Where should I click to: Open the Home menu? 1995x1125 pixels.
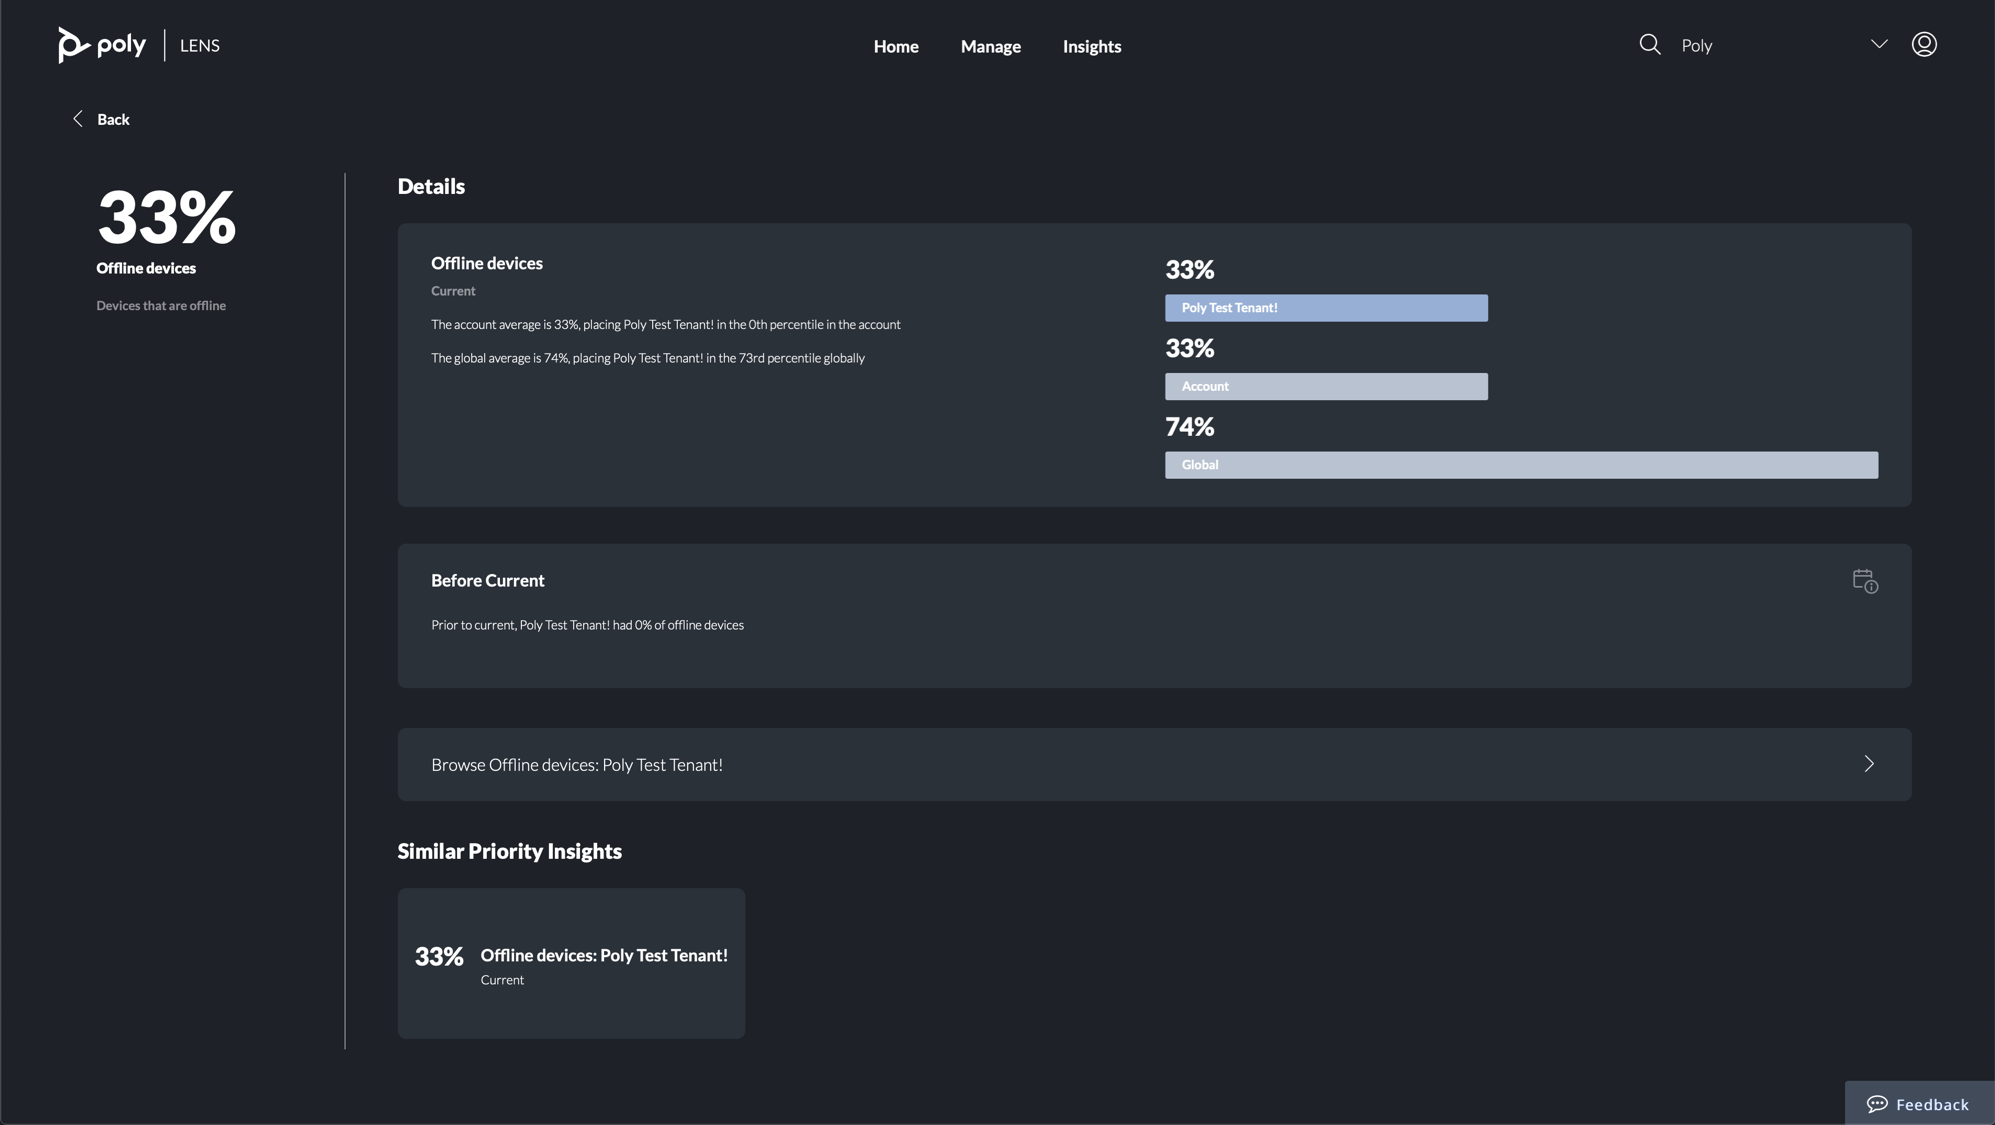click(896, 46)
